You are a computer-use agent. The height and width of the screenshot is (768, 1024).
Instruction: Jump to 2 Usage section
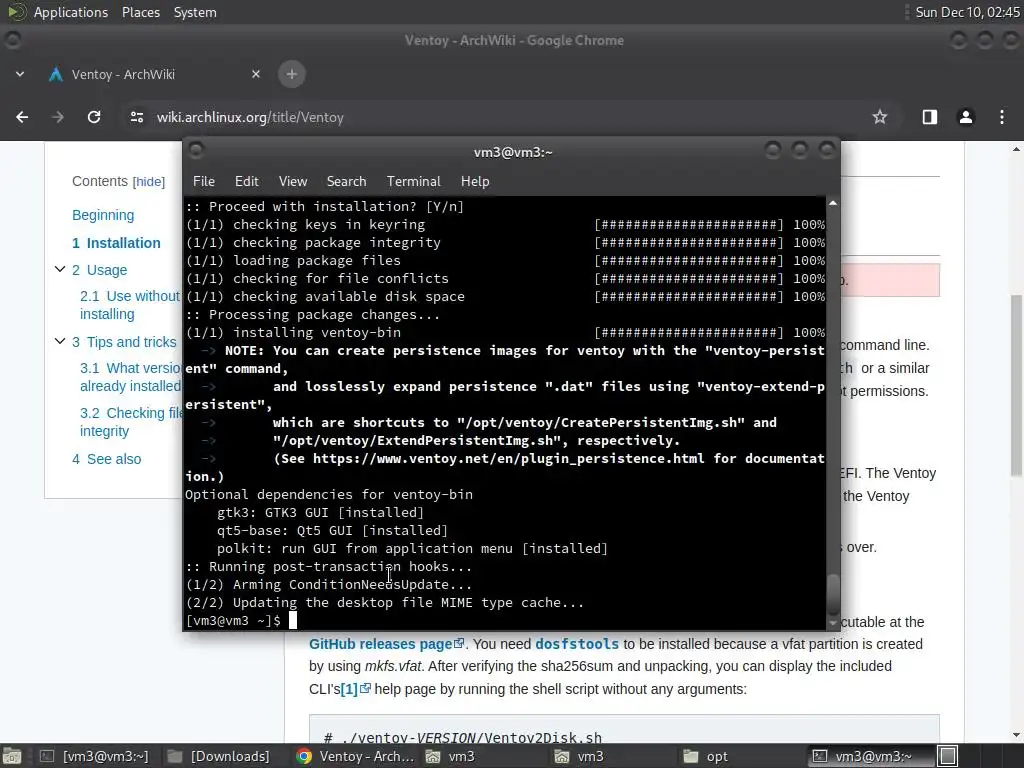pyautogui.click(x=100, y=270)
